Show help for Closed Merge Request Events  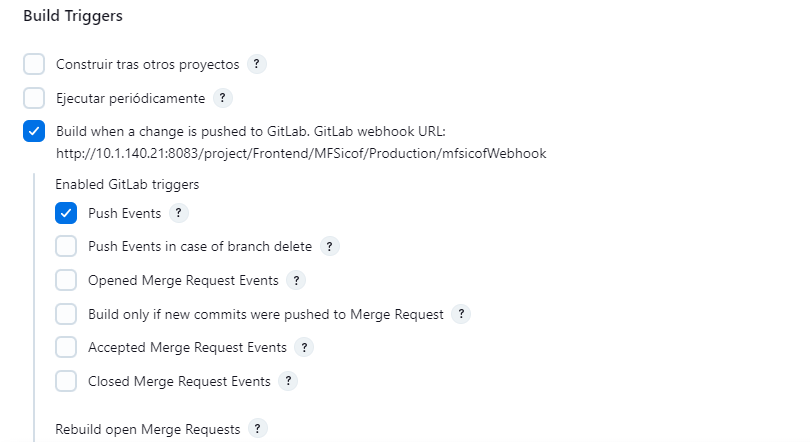[x=288, y=381]
